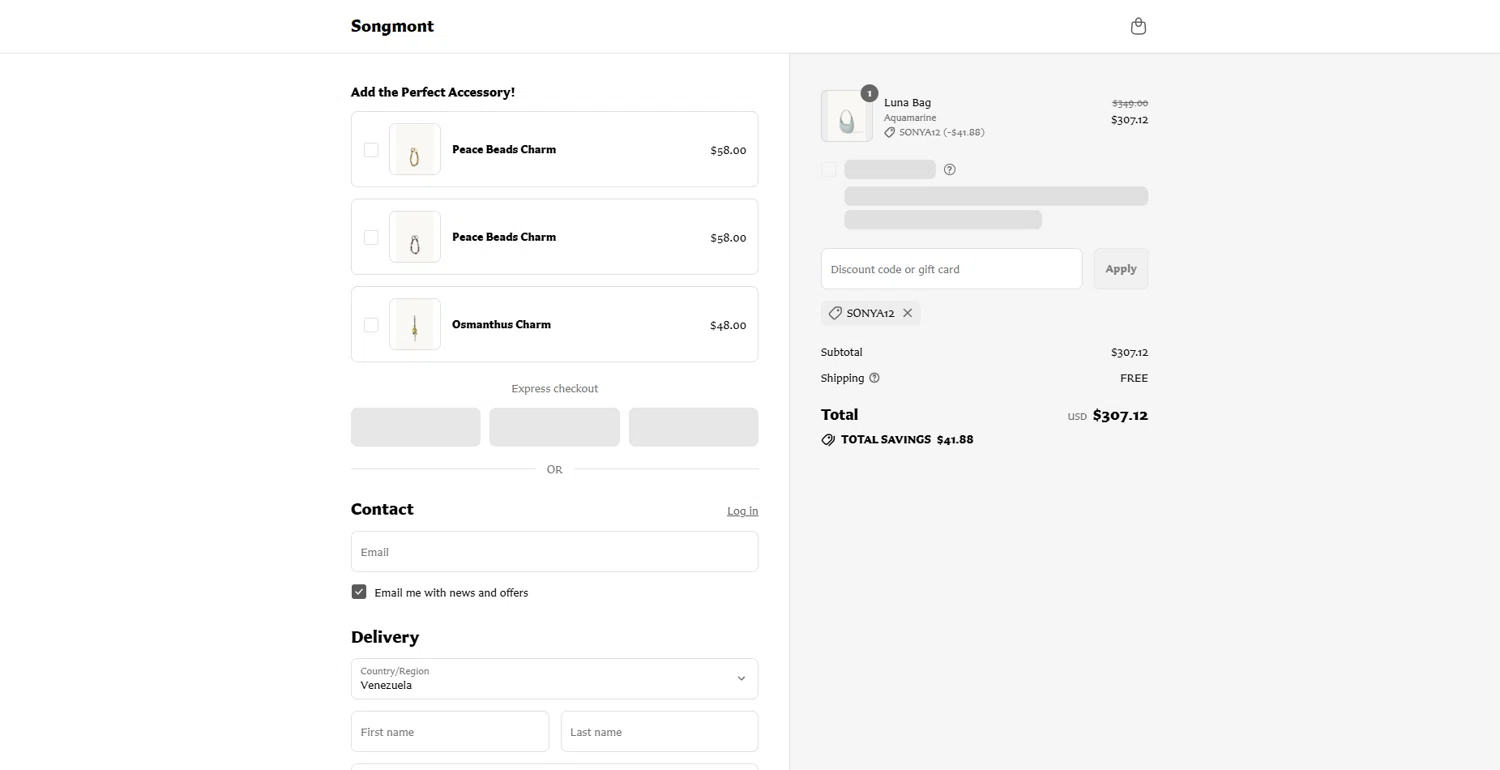The width and height of the screenshot is (1500, 770).
Task: Click the Osmanthus Charm thumbnail
Action: tap(415, 324)
